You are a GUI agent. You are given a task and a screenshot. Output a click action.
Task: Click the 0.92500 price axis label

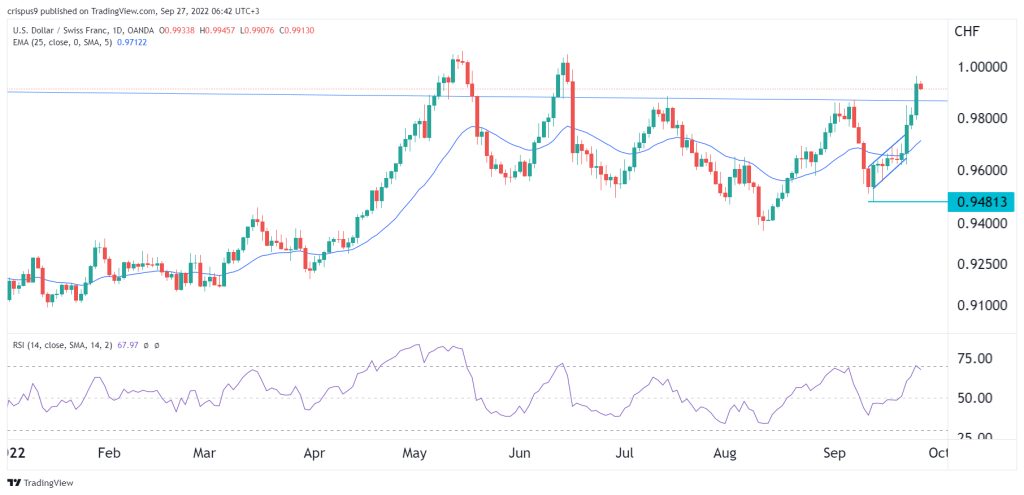point(984,264)
